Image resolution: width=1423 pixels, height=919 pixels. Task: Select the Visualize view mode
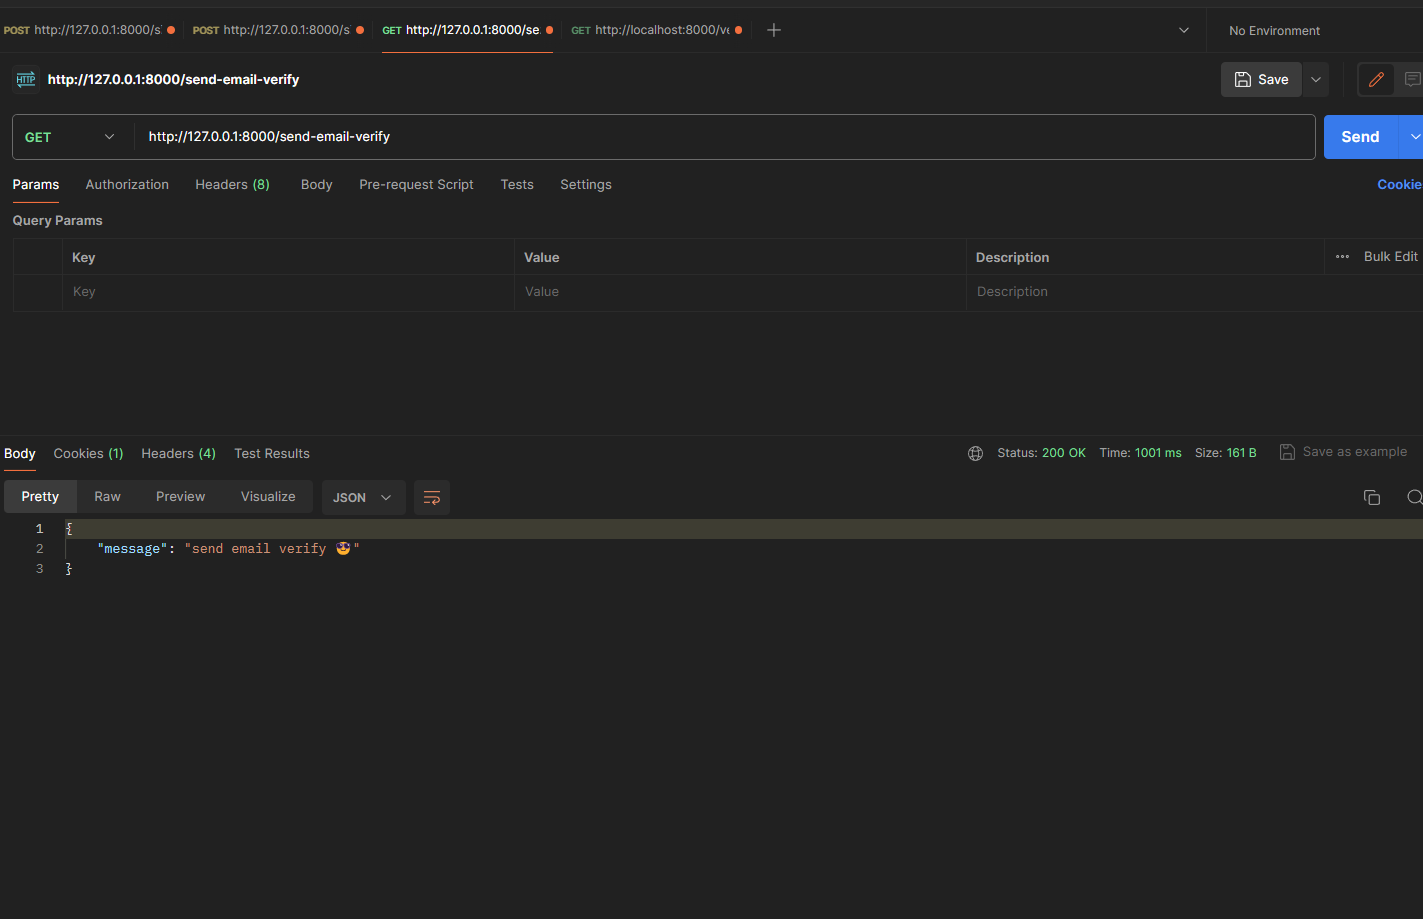coord(268,497)
